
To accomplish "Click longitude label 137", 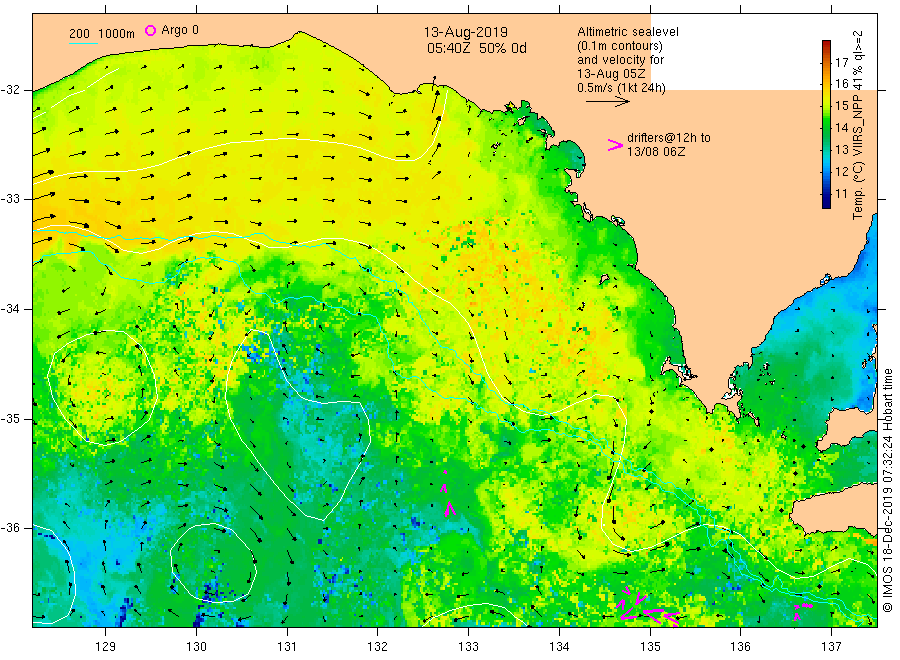I will (x=831, y=647).
